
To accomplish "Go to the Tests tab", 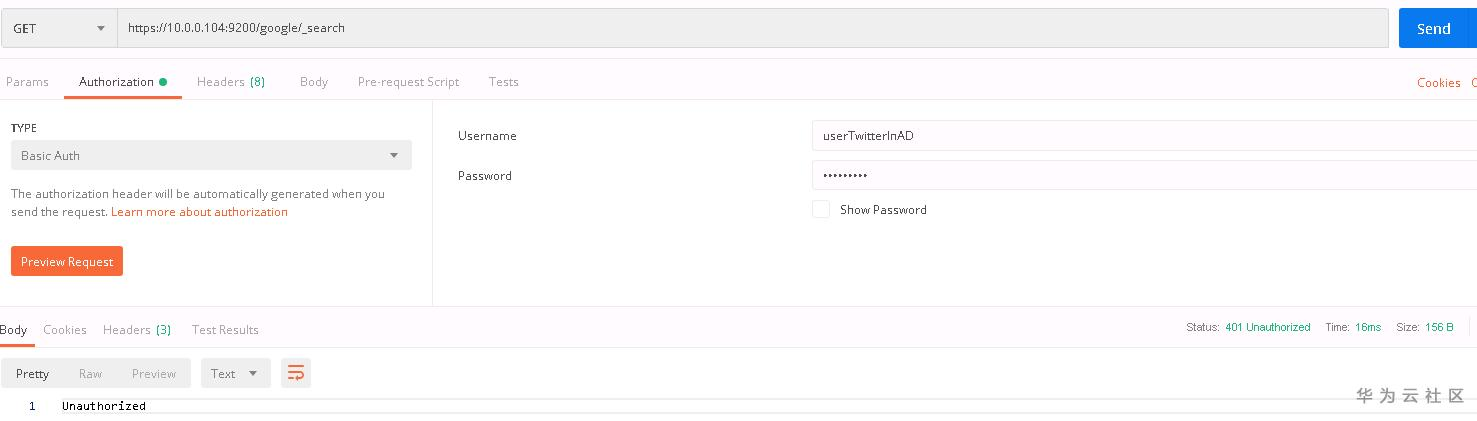I will point(503,82).
